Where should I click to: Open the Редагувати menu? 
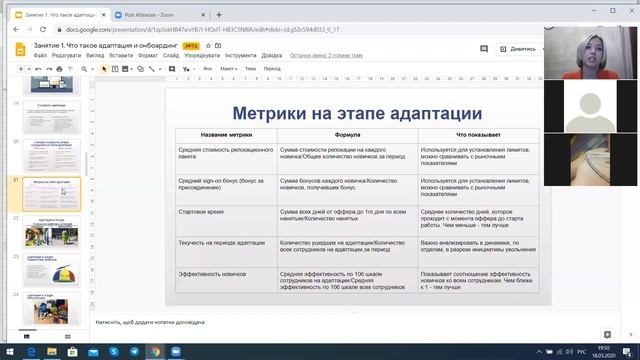click(x=66, y=56)
